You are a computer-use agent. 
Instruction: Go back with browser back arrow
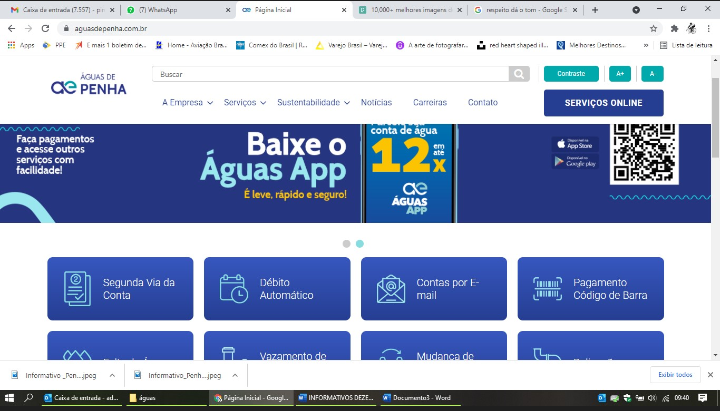[x=11, y=28]
